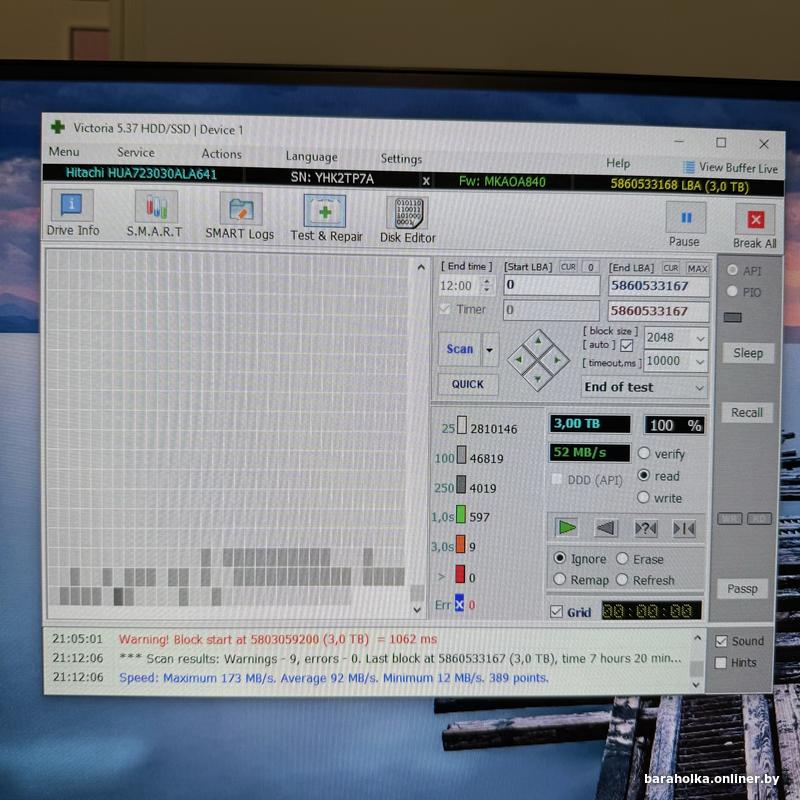Click the MAX button beside End LBA
Image resolution: width=800 pixels, height=800 pixels.
[697, 268]
